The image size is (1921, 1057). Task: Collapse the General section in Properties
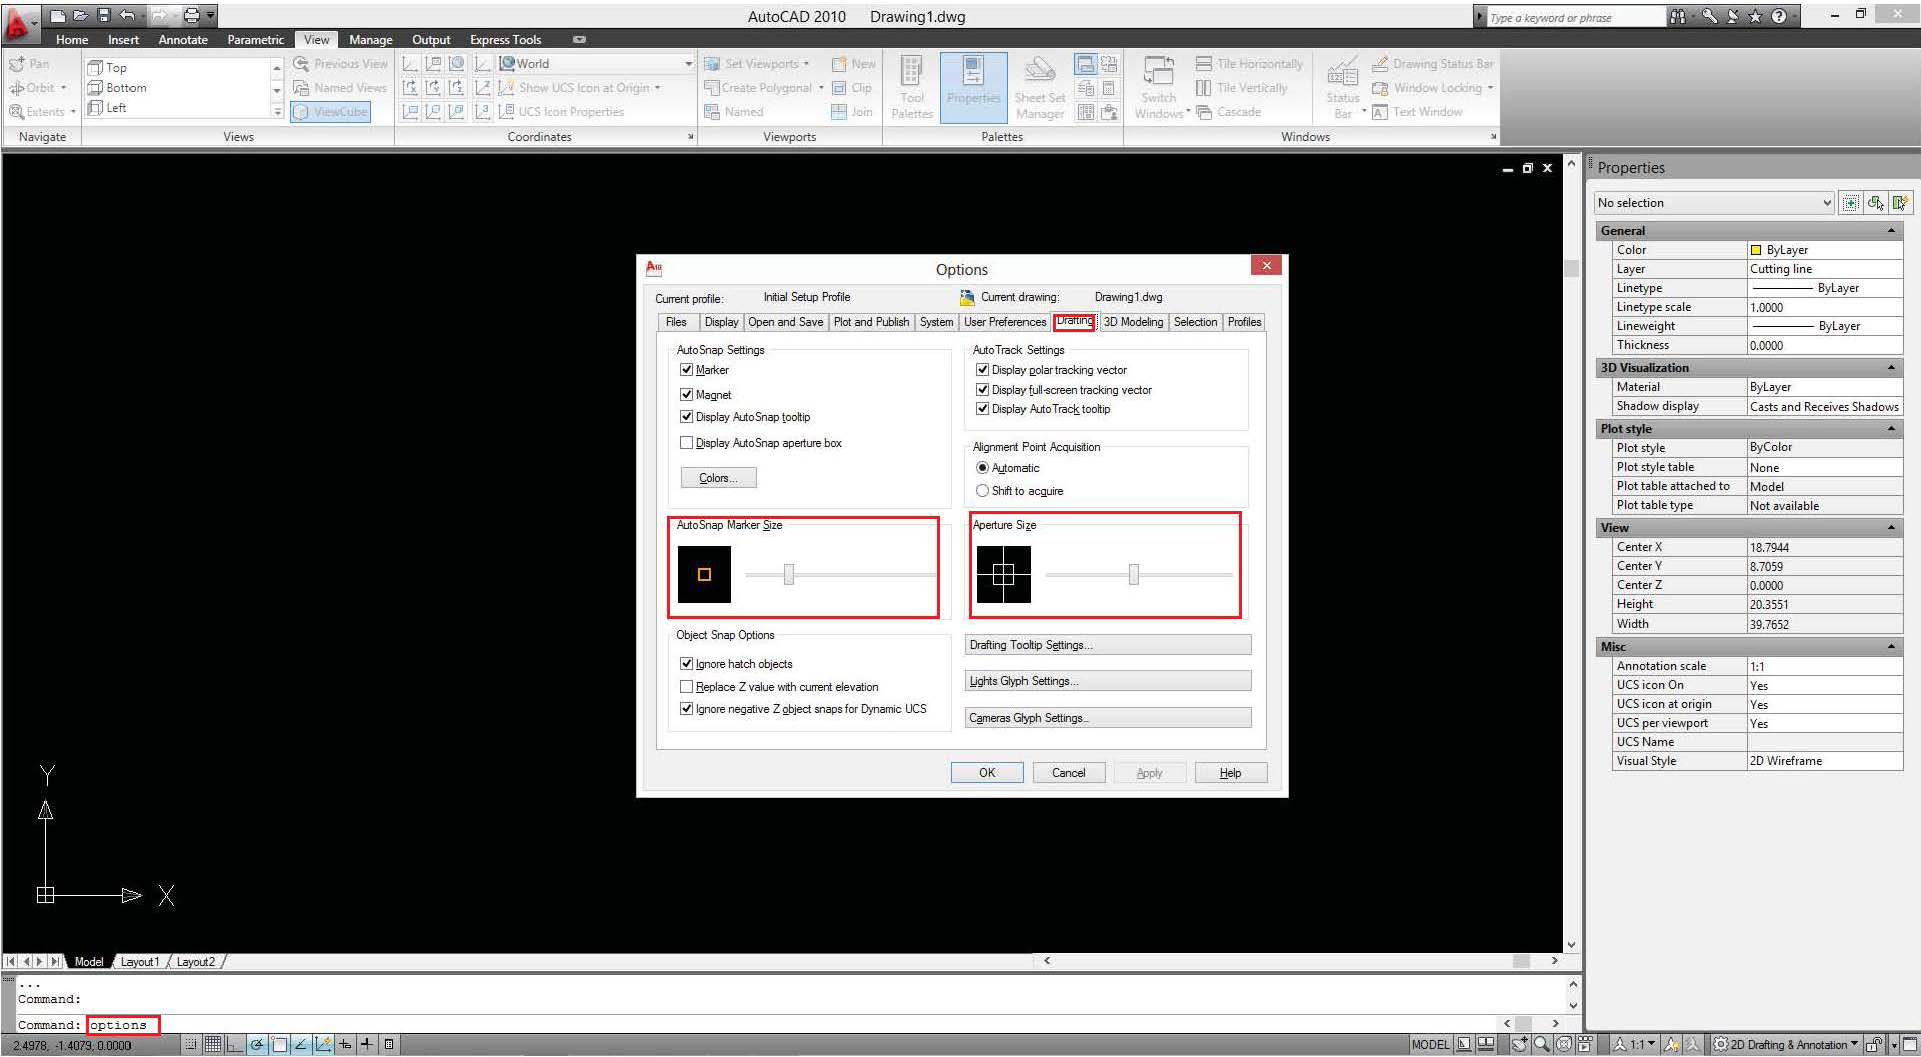click(x=1891, y=231)
